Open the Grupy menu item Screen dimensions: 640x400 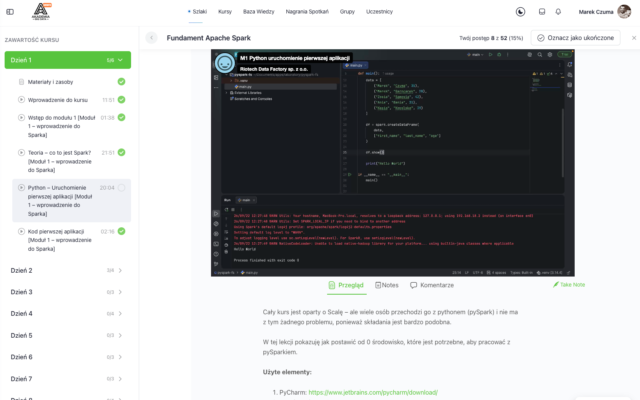pos(347,12)
